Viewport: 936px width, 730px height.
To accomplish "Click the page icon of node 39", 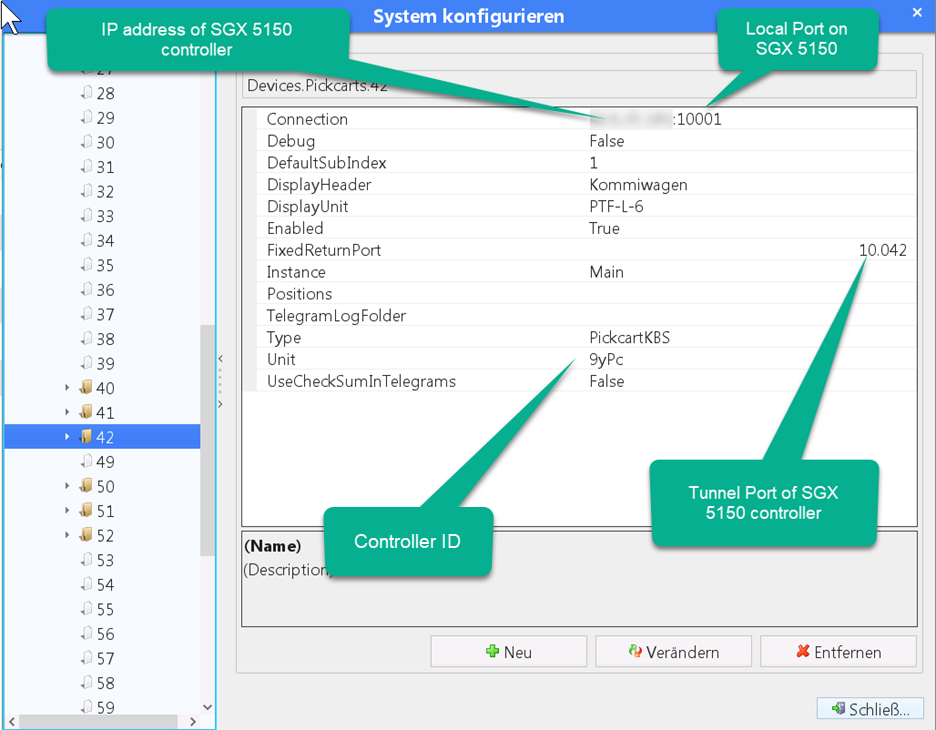I will [87, 363].
